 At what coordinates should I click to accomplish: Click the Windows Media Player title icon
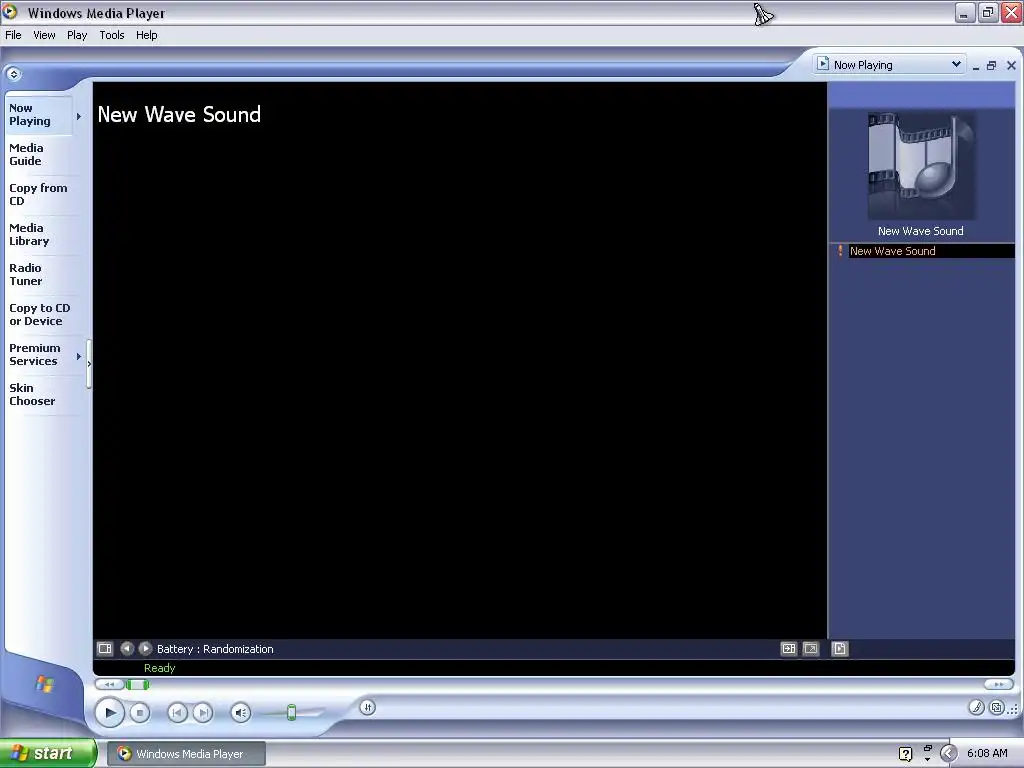tap(10, 12)
